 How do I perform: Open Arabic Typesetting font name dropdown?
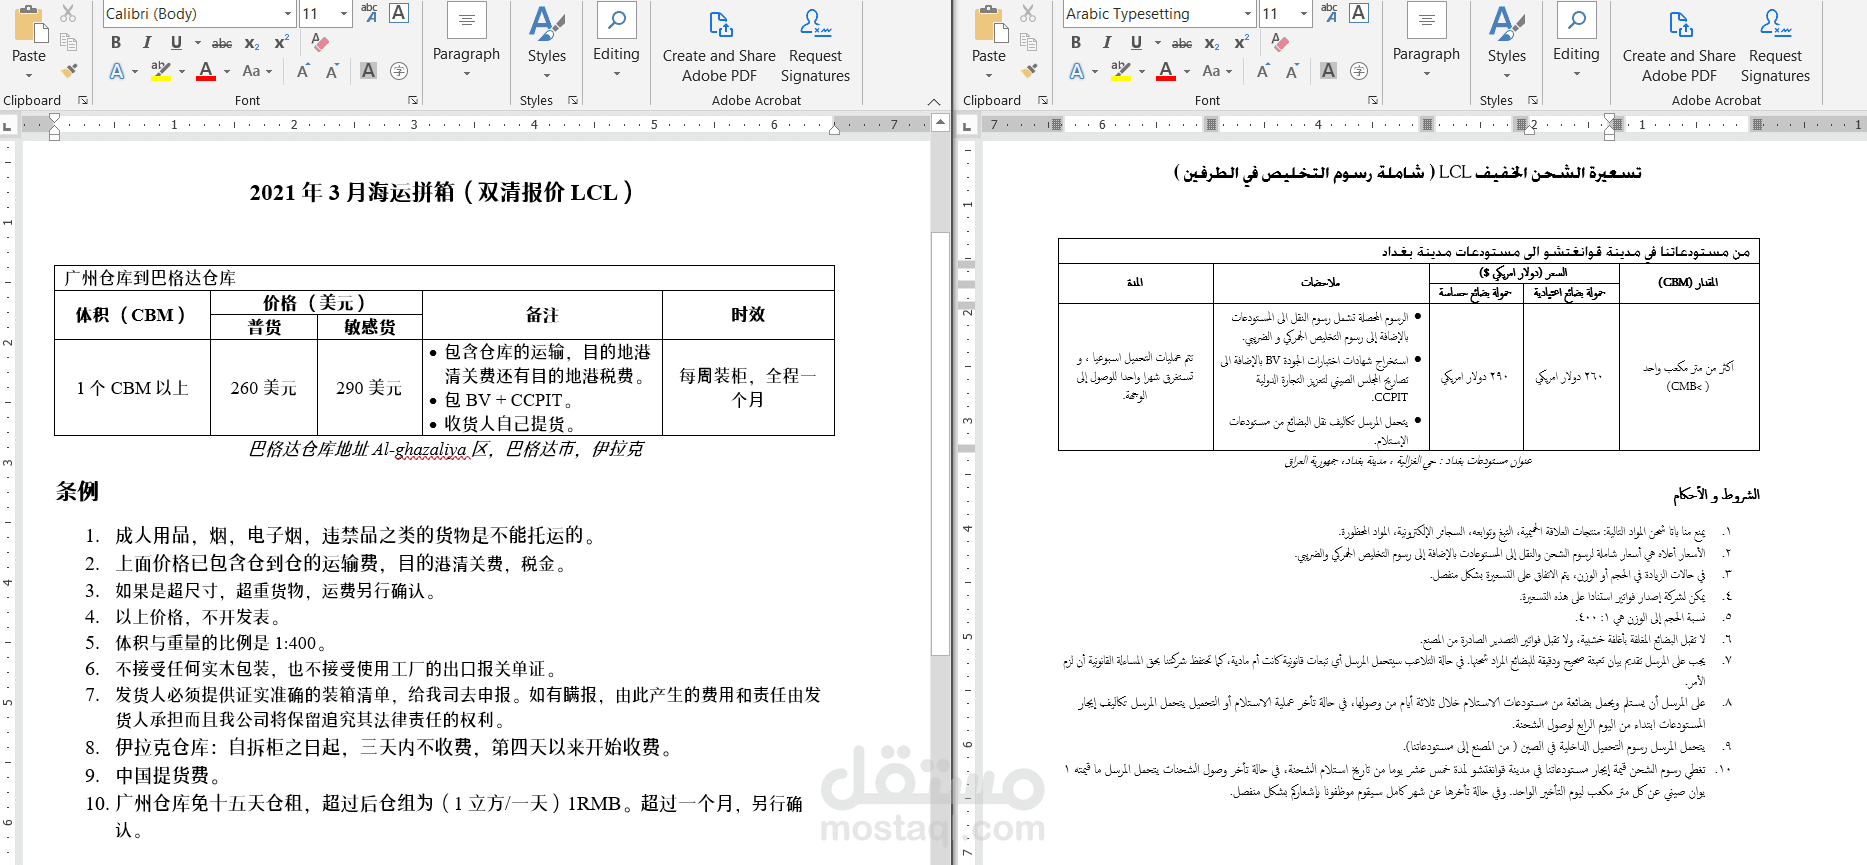coord(1248,14)
